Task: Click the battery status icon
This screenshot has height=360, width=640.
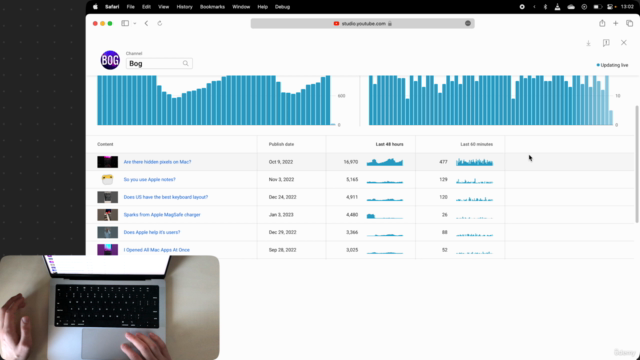Action: (597, 7)
